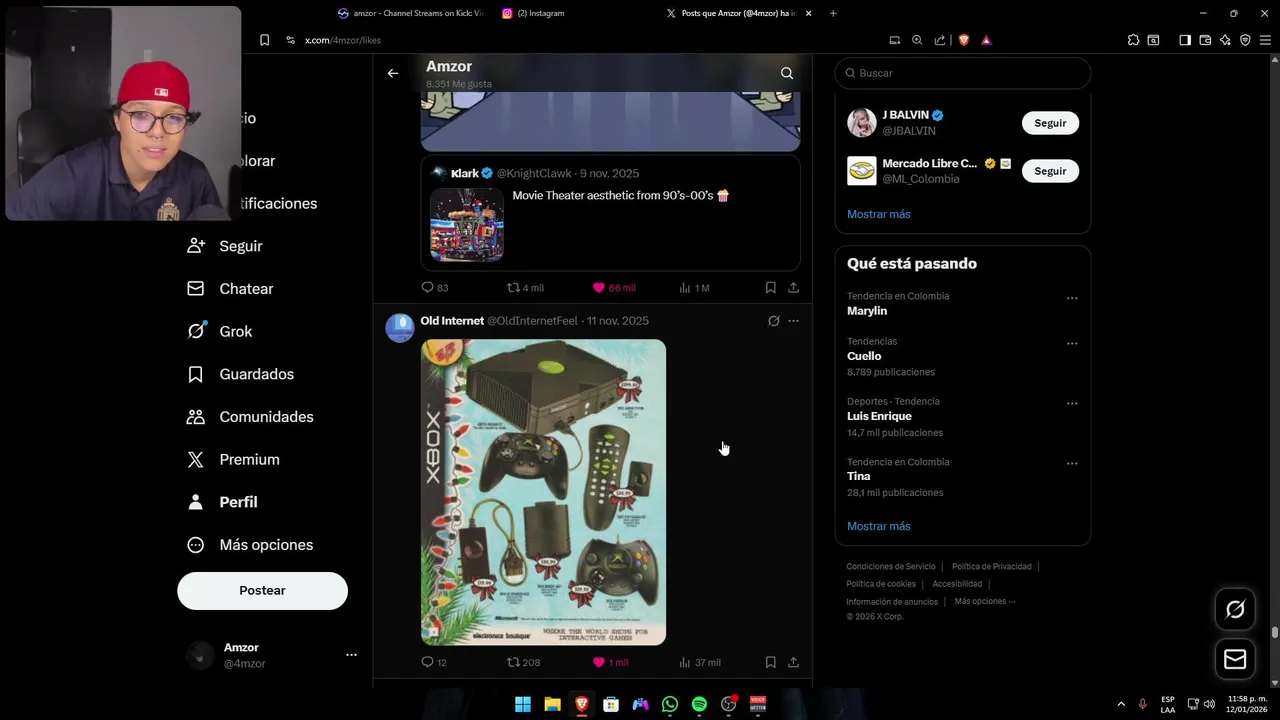
Task: Open the floating messages envelope button
Action: coord(1235,659)
